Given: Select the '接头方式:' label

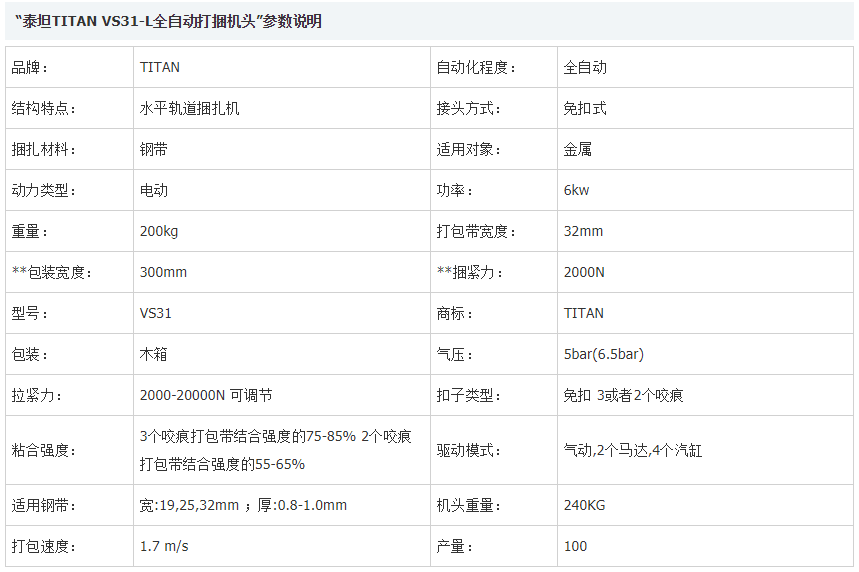Looking at the screenshot, I should [x=468, y=108].
